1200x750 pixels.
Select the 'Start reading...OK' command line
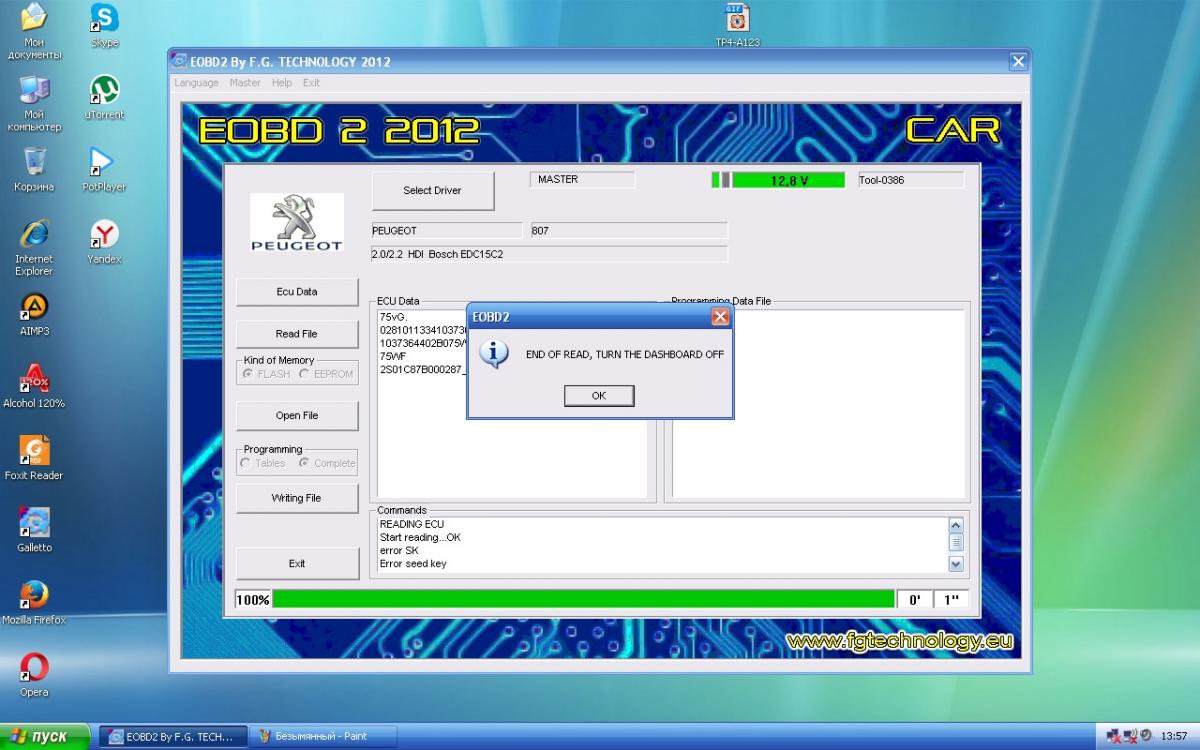[420, 538]
